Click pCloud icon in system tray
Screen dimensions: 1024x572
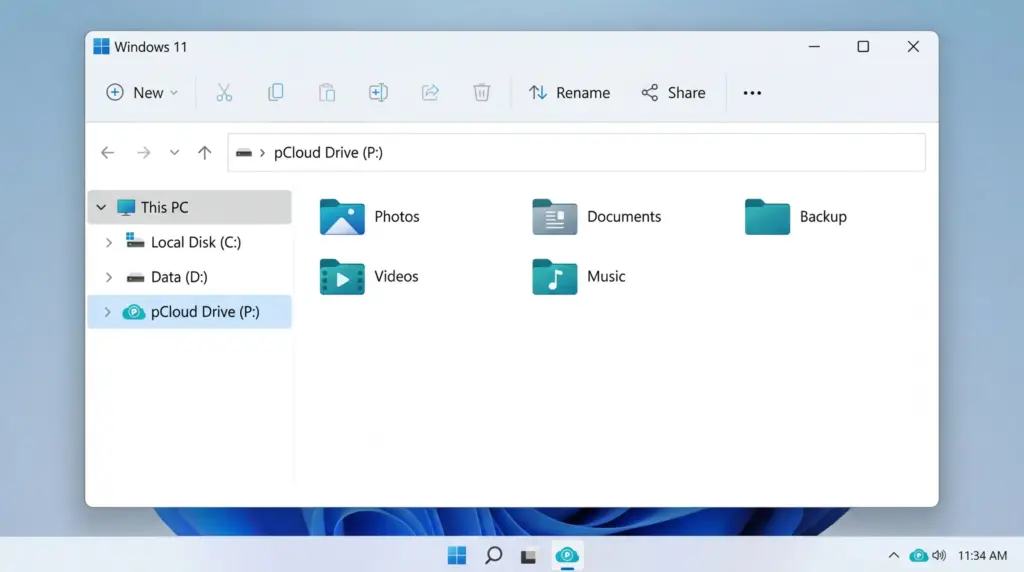(918, 555)
